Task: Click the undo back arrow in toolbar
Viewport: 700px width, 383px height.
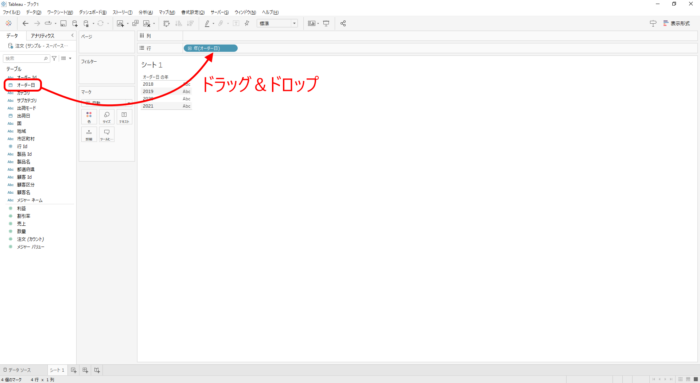Action: point(25,23)
